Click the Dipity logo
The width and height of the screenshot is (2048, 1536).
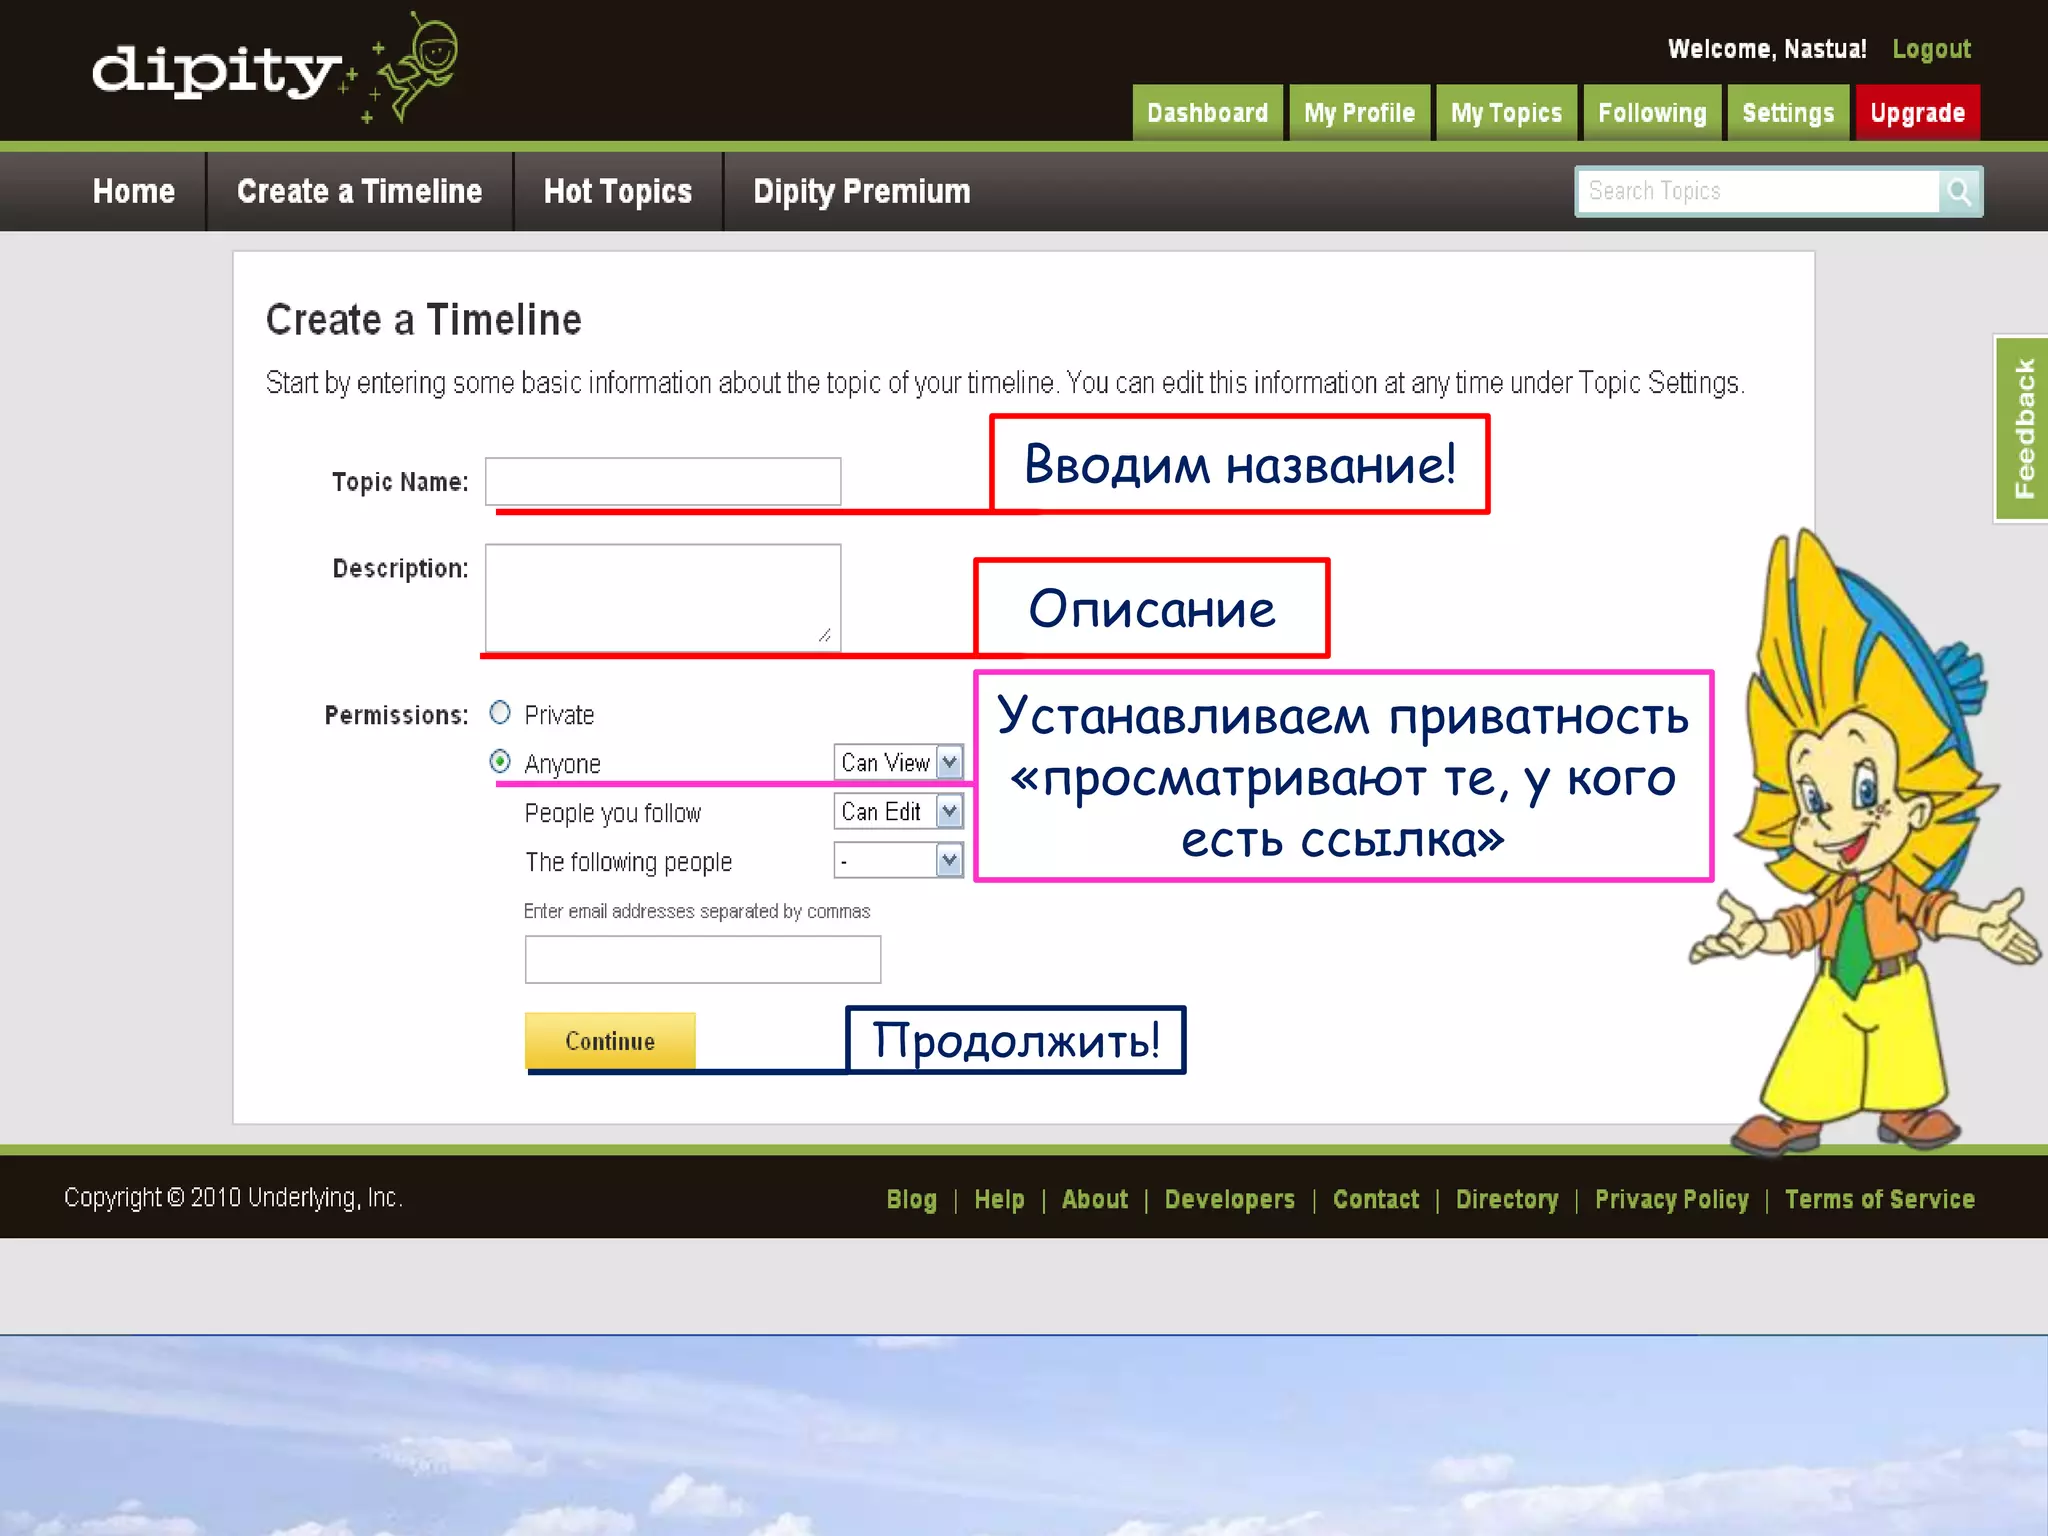click(x=275, y=68)
